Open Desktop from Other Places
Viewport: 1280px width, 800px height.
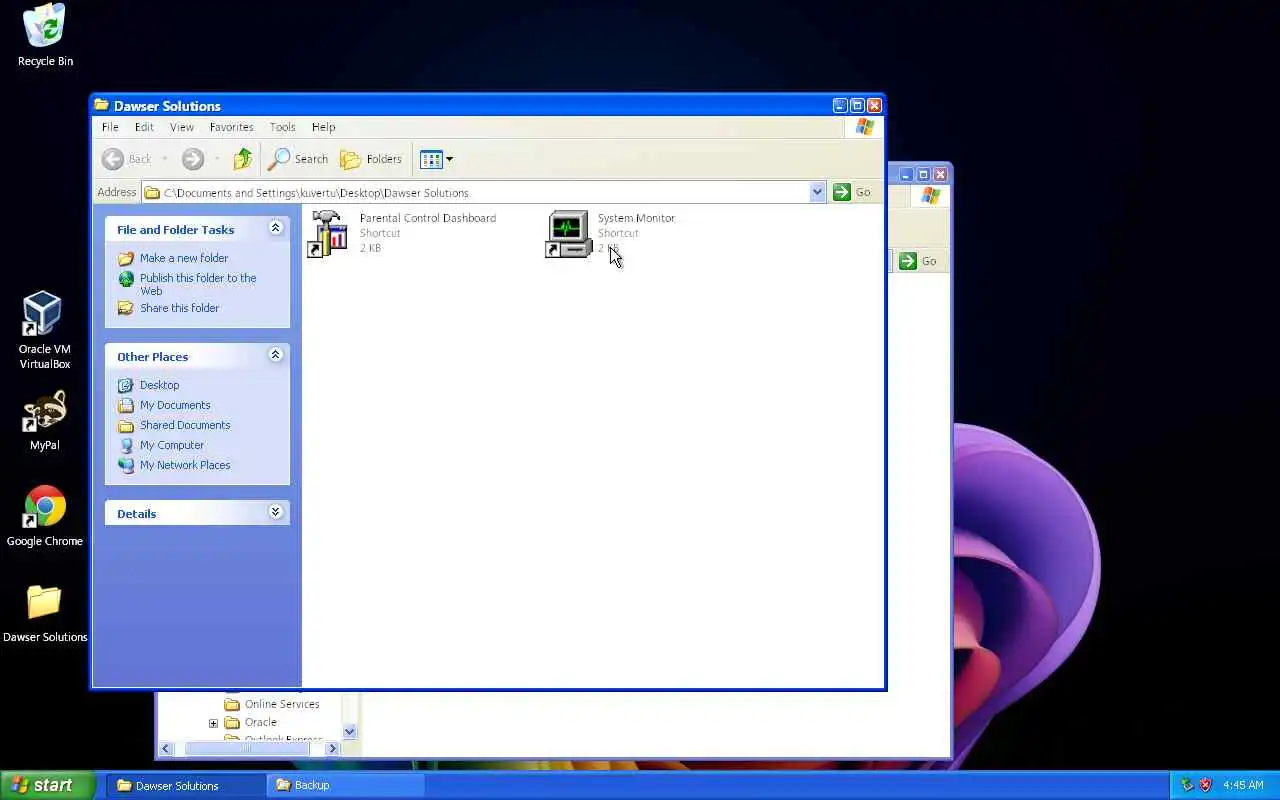tap(159, 385)
